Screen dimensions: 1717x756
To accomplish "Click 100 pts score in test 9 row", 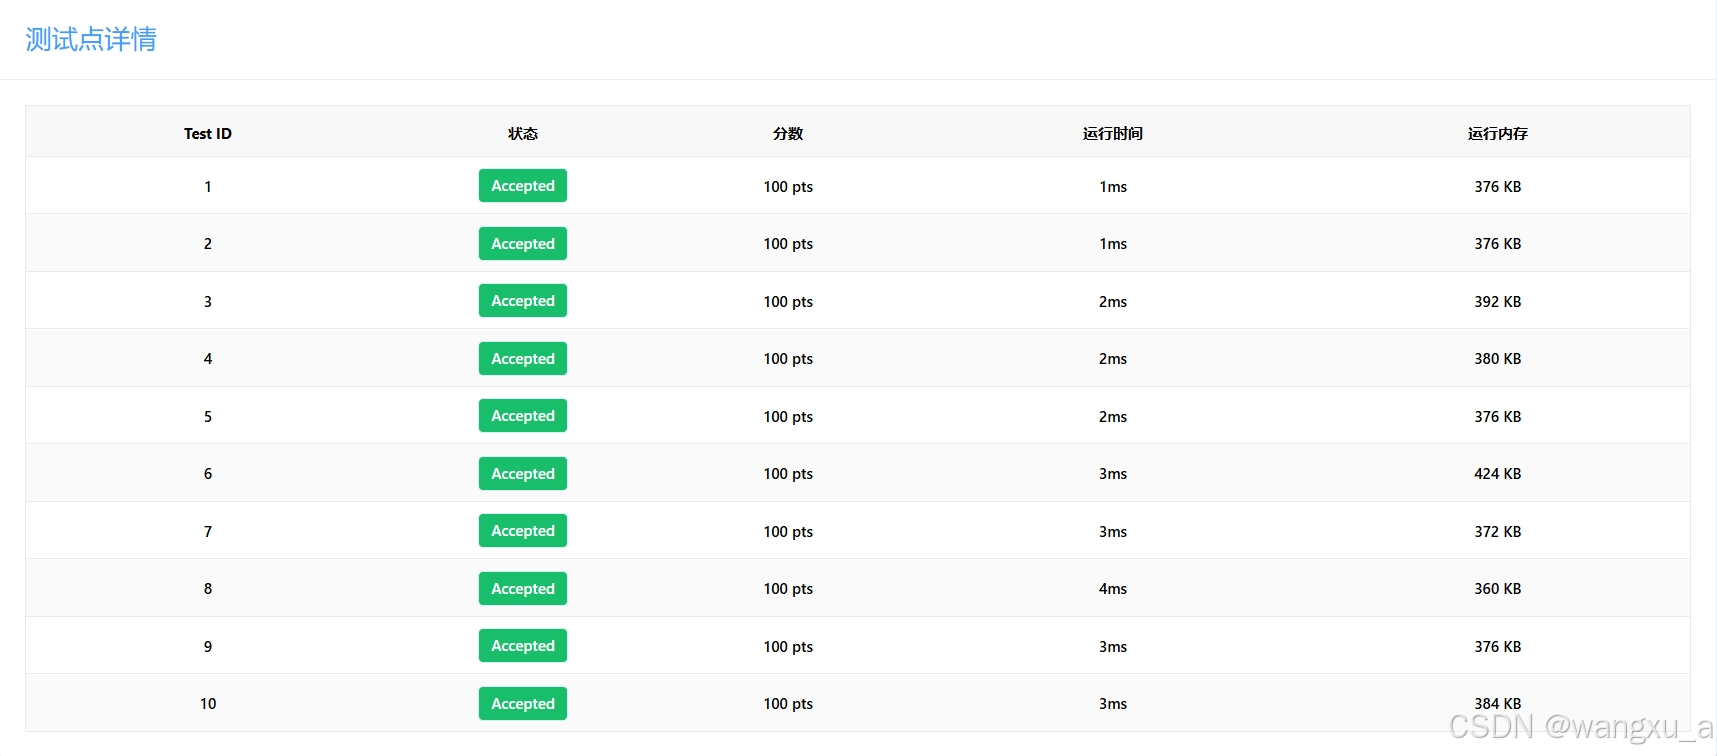I will (x=788, y=647).
